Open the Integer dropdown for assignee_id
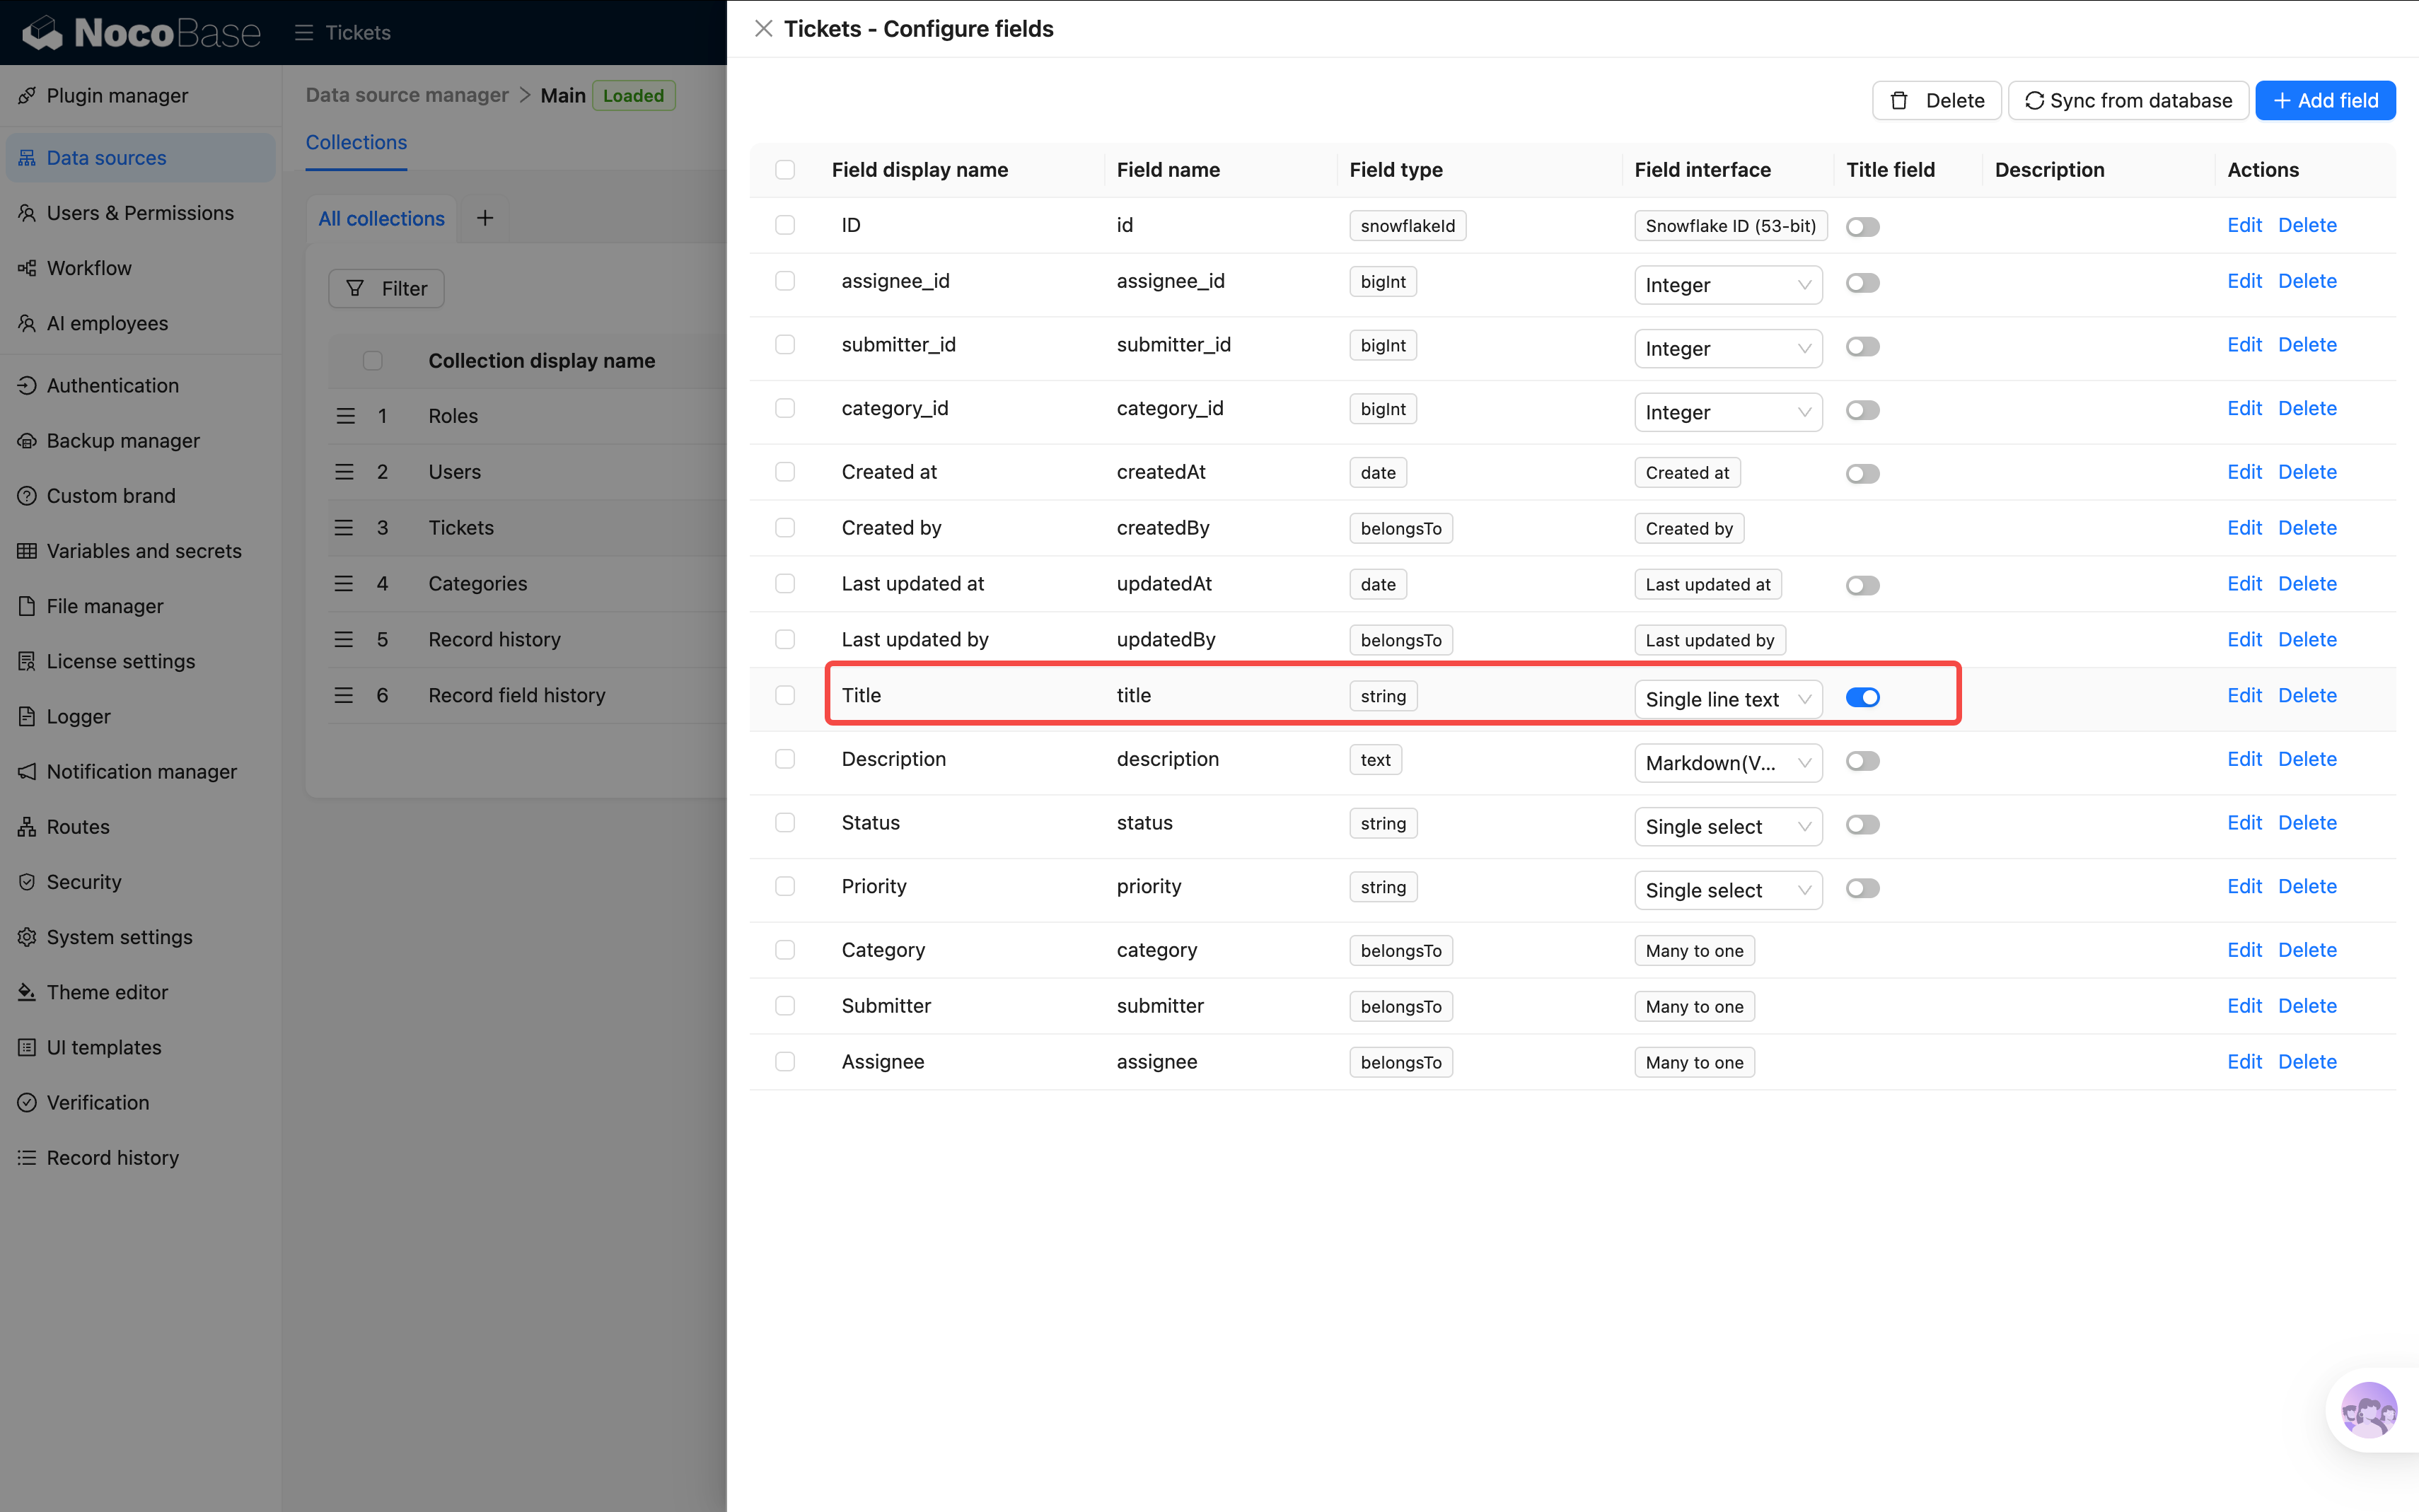 pos(1727,285)
